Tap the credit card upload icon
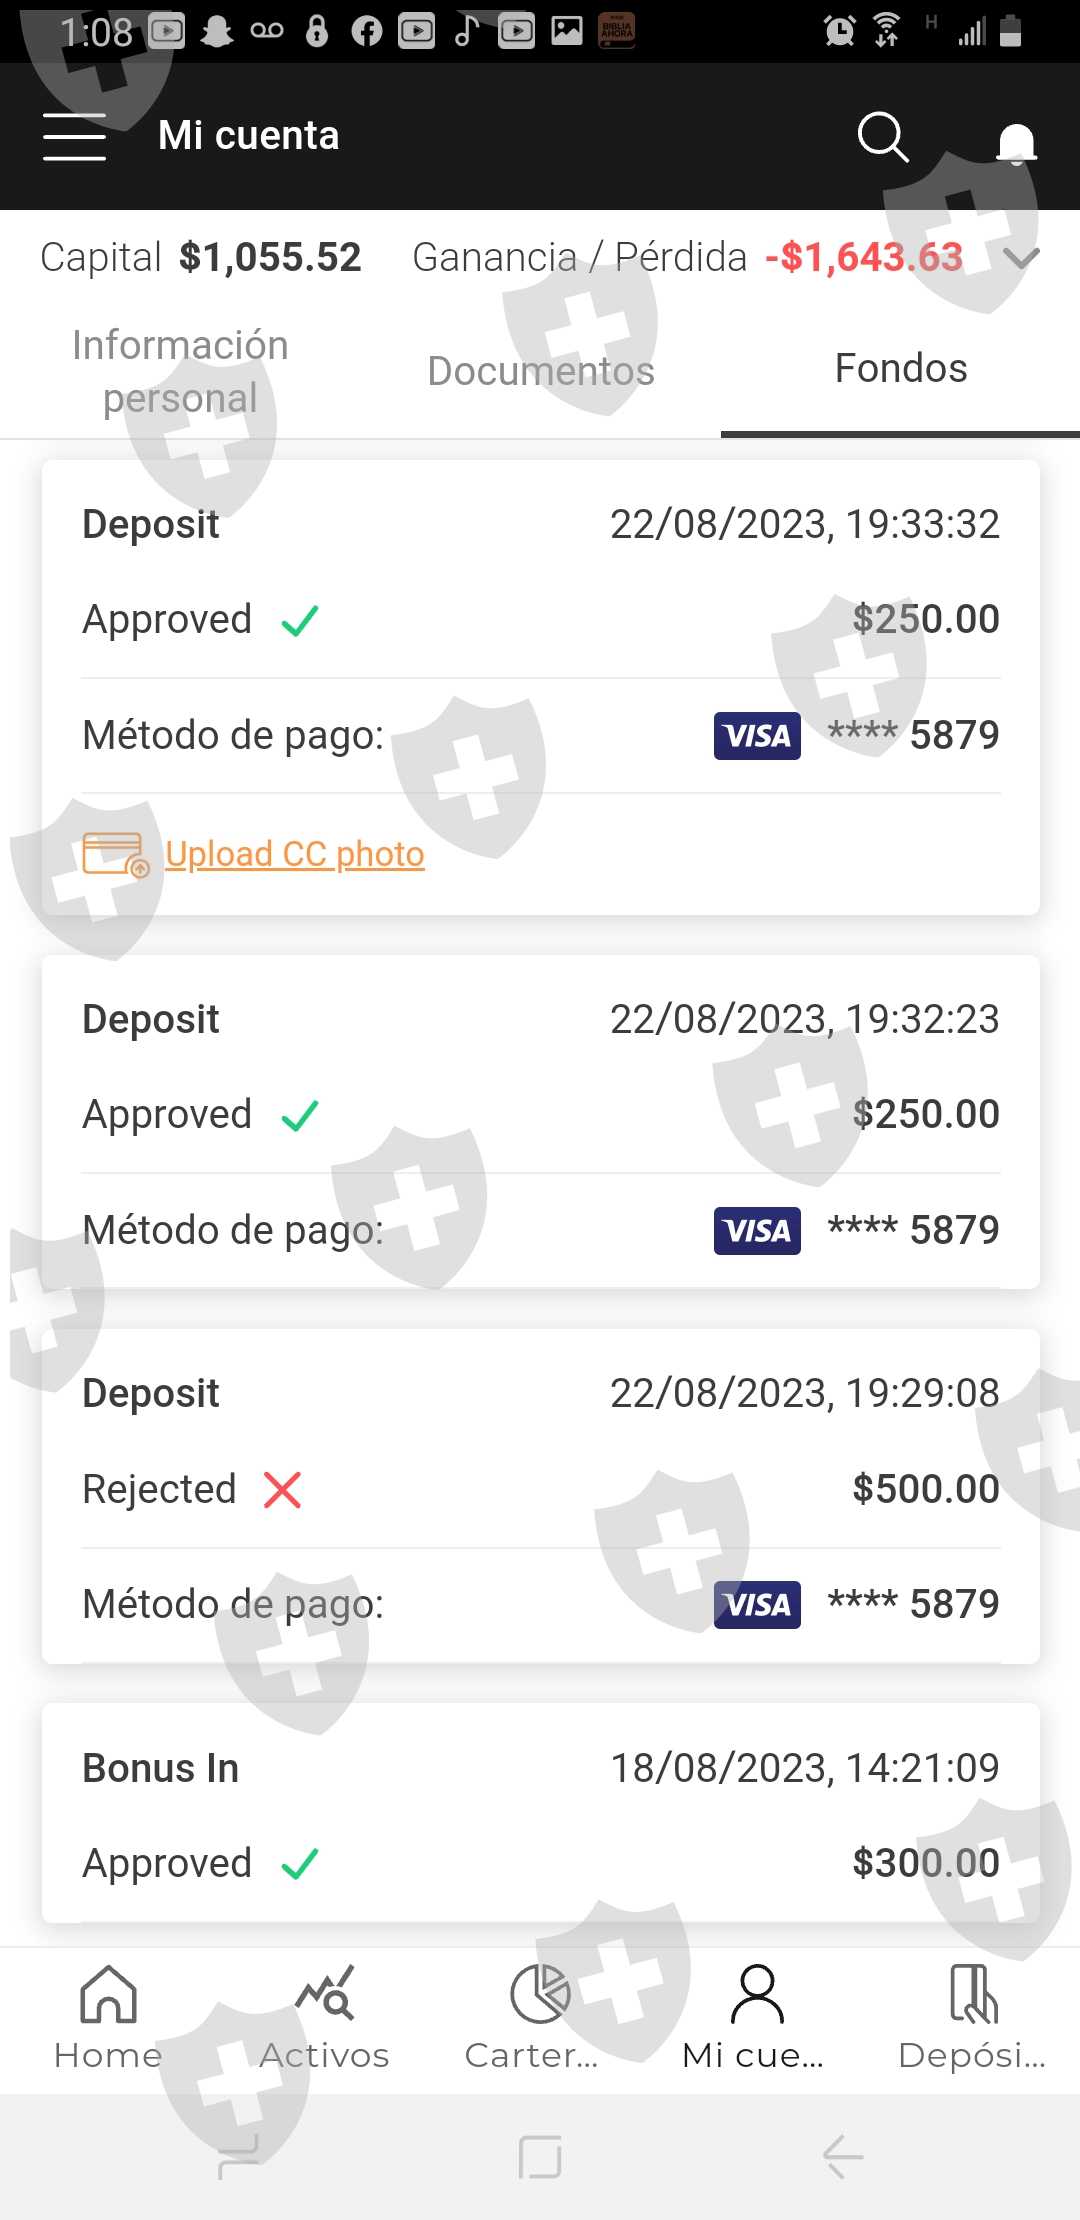The image size is (1080, 2220). (115, 854)
